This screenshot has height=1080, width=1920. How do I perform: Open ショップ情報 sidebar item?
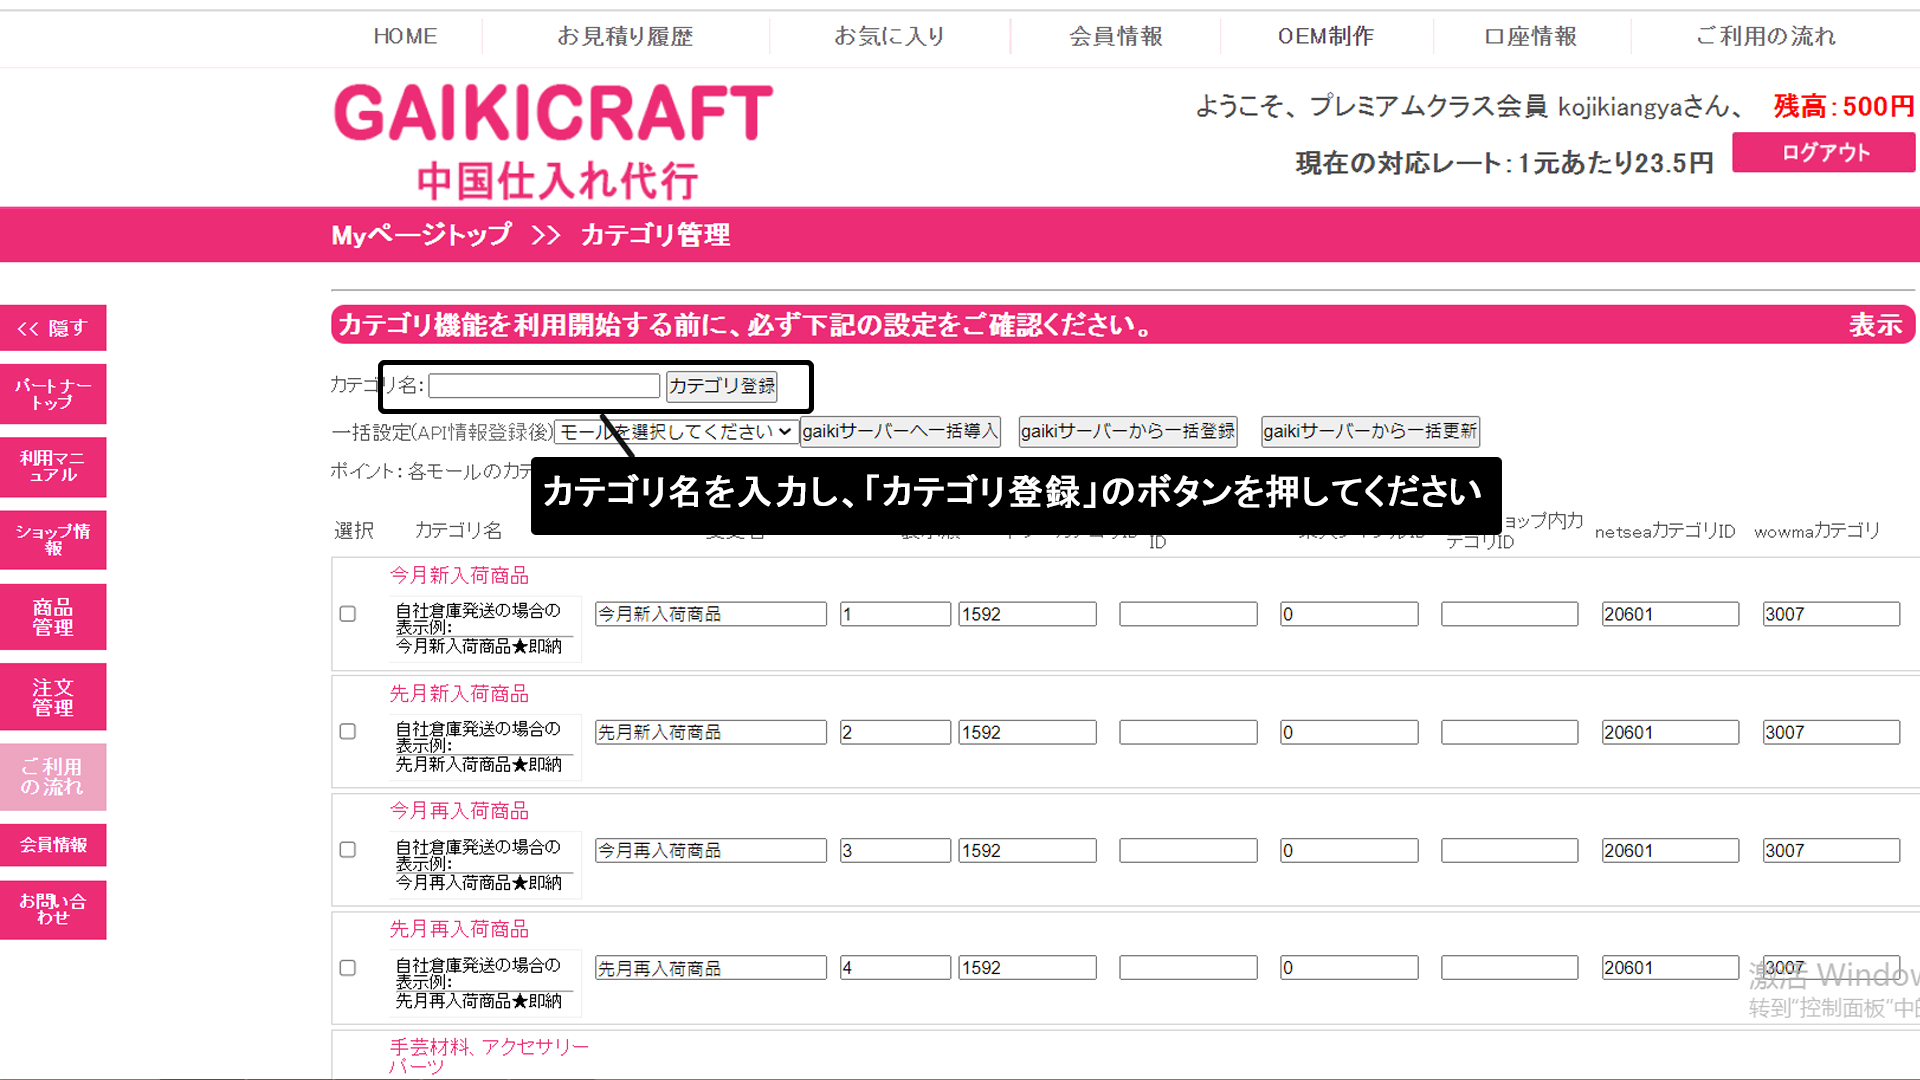[53, 539]
